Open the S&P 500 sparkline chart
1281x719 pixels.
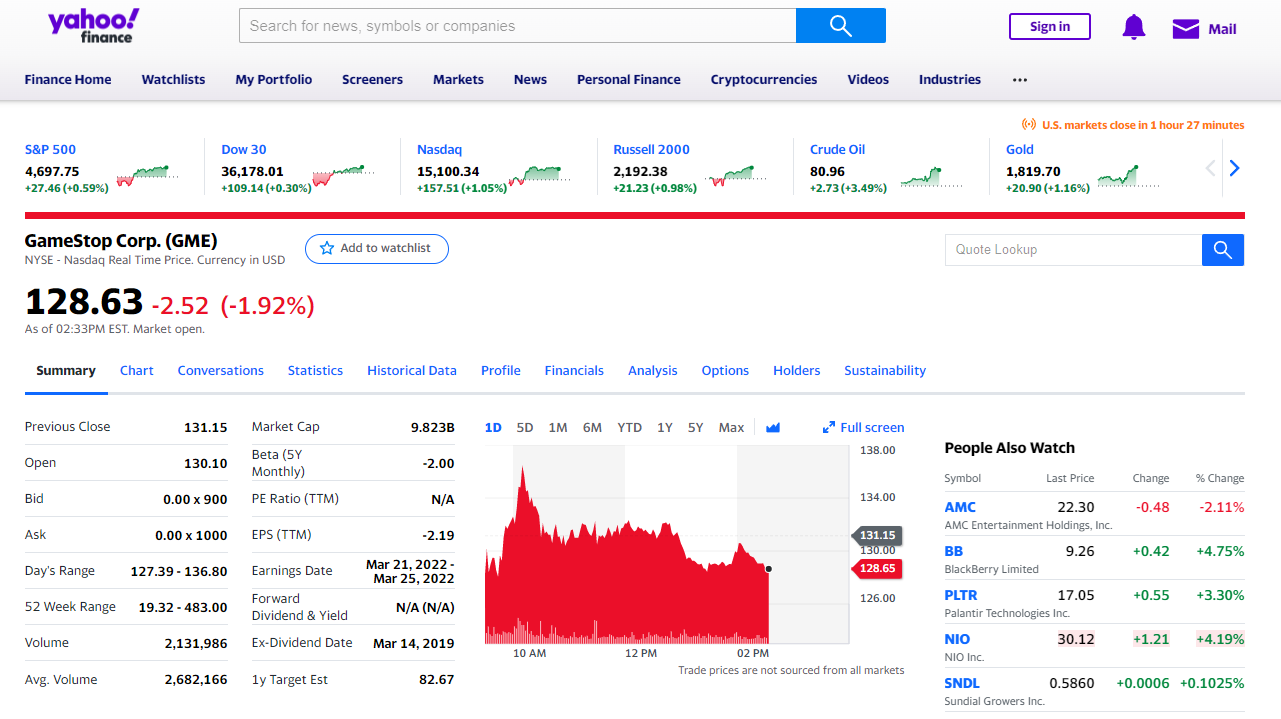coord(147,177)
